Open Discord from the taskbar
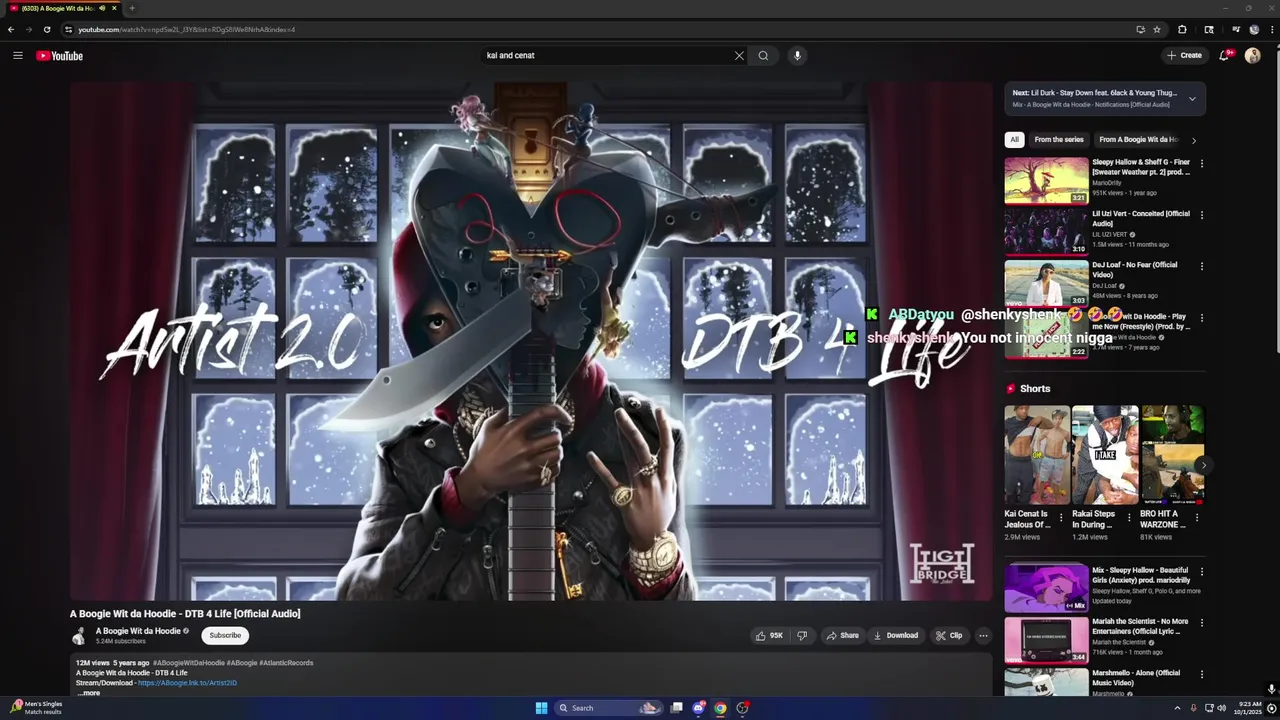 (698, 708)
